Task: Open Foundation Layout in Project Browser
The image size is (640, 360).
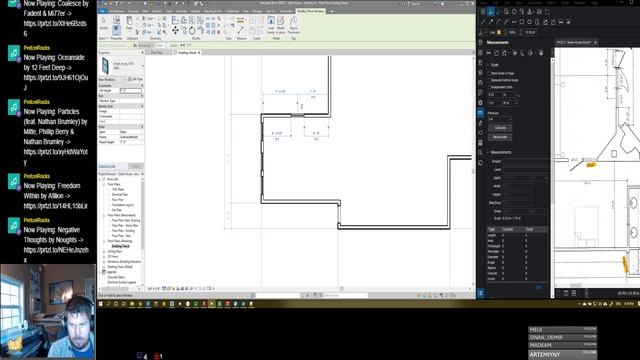Action: click(x=123, y=205)
